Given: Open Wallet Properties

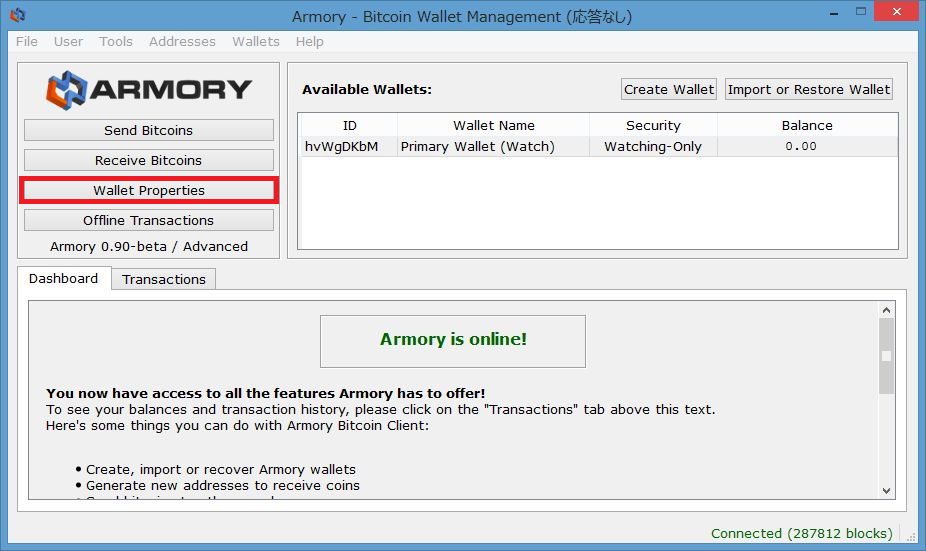Looking at the screenshot, I should click(149, 190).
